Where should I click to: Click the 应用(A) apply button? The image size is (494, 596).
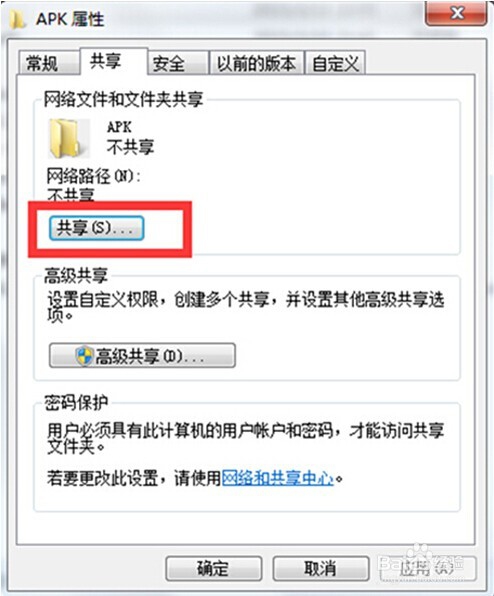point(428,569)
